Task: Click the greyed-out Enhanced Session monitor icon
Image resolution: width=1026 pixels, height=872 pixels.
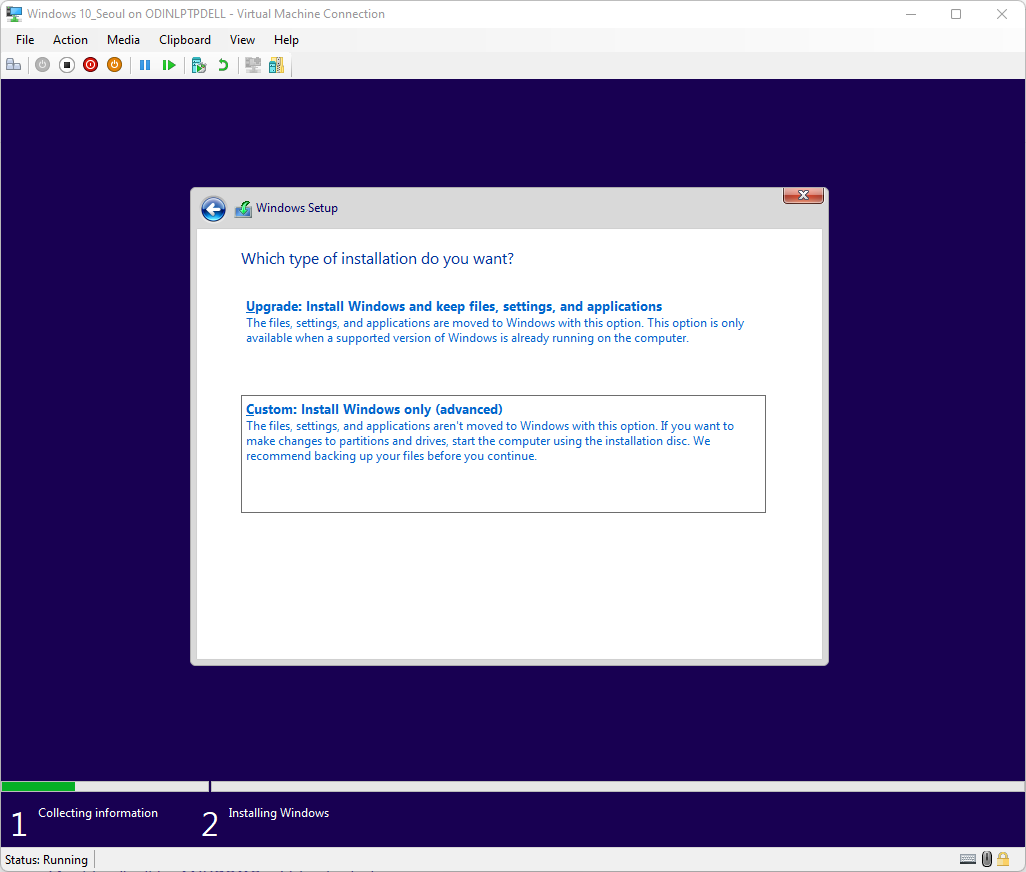Action: (253, 65)
